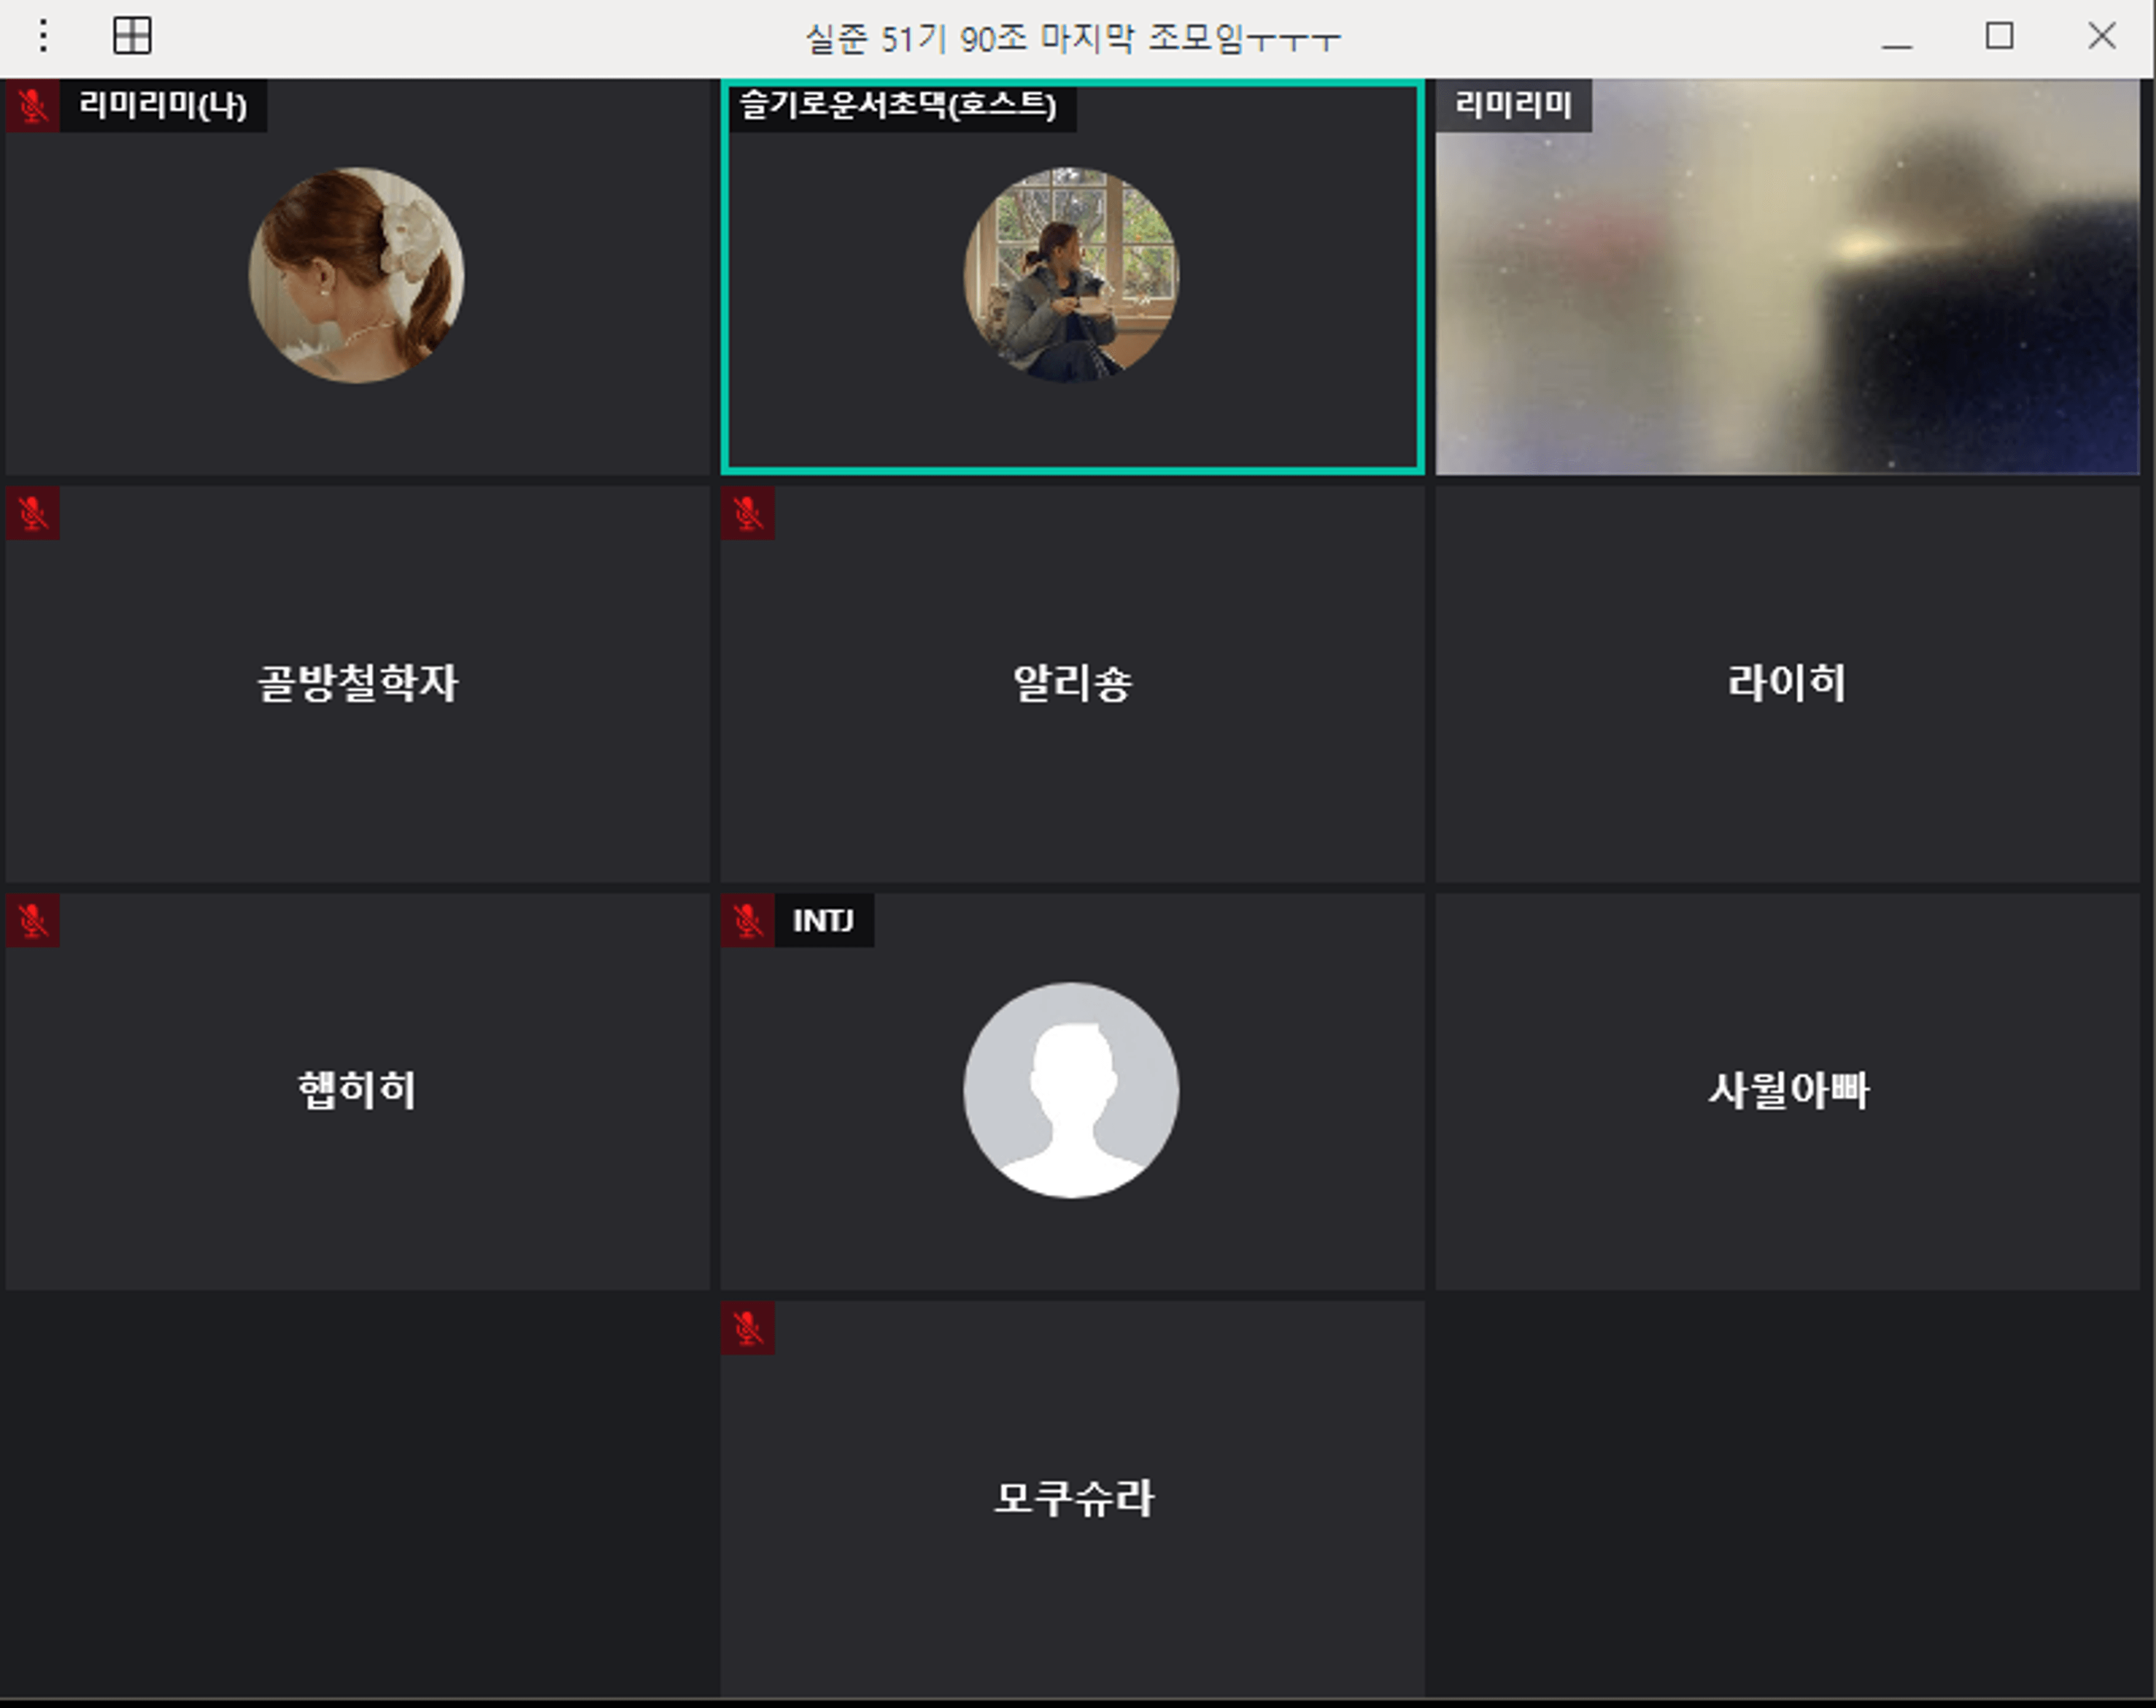Viewport: 2156px width, 1708px height.
Task: Click the INTJ default avatar silhouette
Action: pos(1071,1090)
